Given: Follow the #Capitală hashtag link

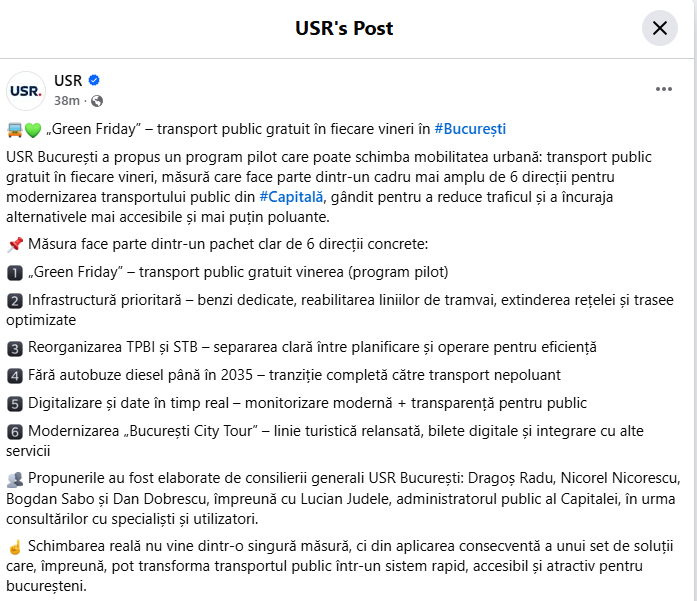Looking at the screenshot, I should coord(291,195).
